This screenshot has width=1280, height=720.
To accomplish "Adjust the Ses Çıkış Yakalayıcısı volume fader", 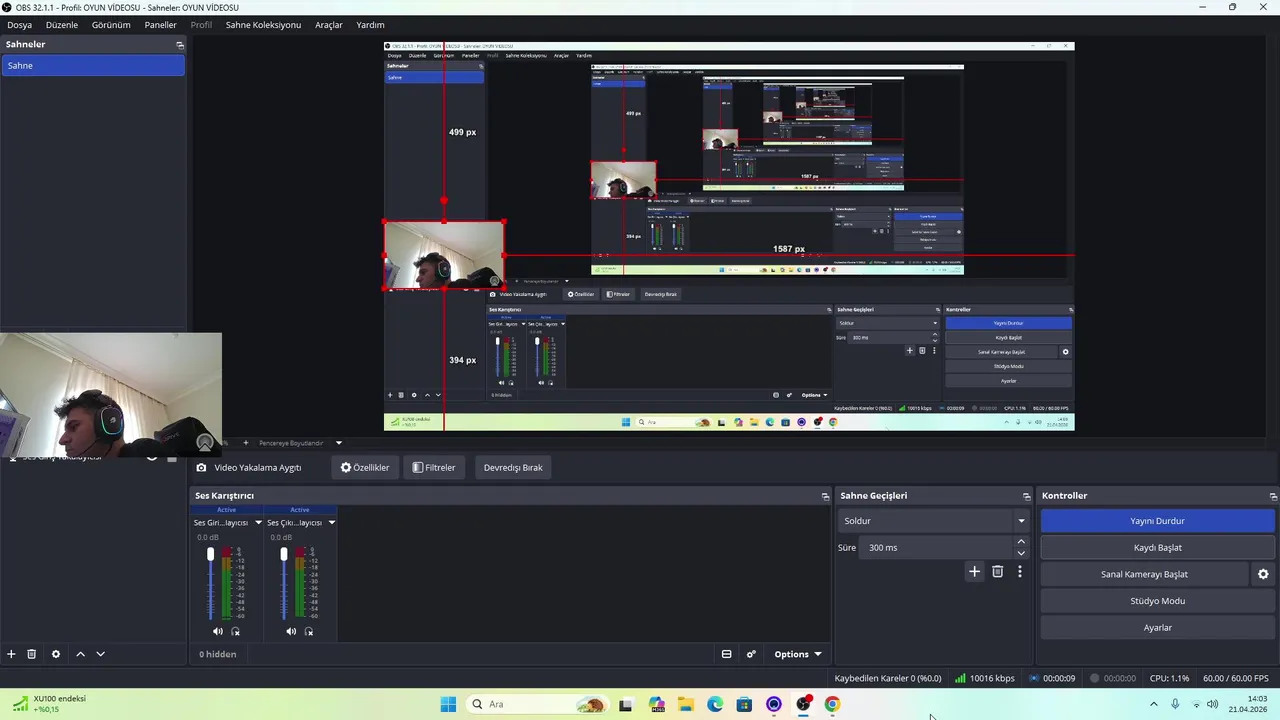I will point(283,555).
